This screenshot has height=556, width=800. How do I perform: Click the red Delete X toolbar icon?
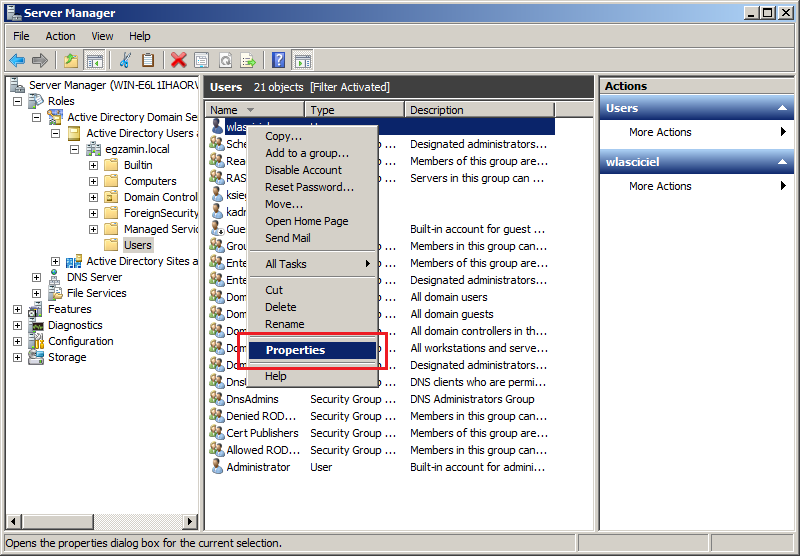[179, 61]
